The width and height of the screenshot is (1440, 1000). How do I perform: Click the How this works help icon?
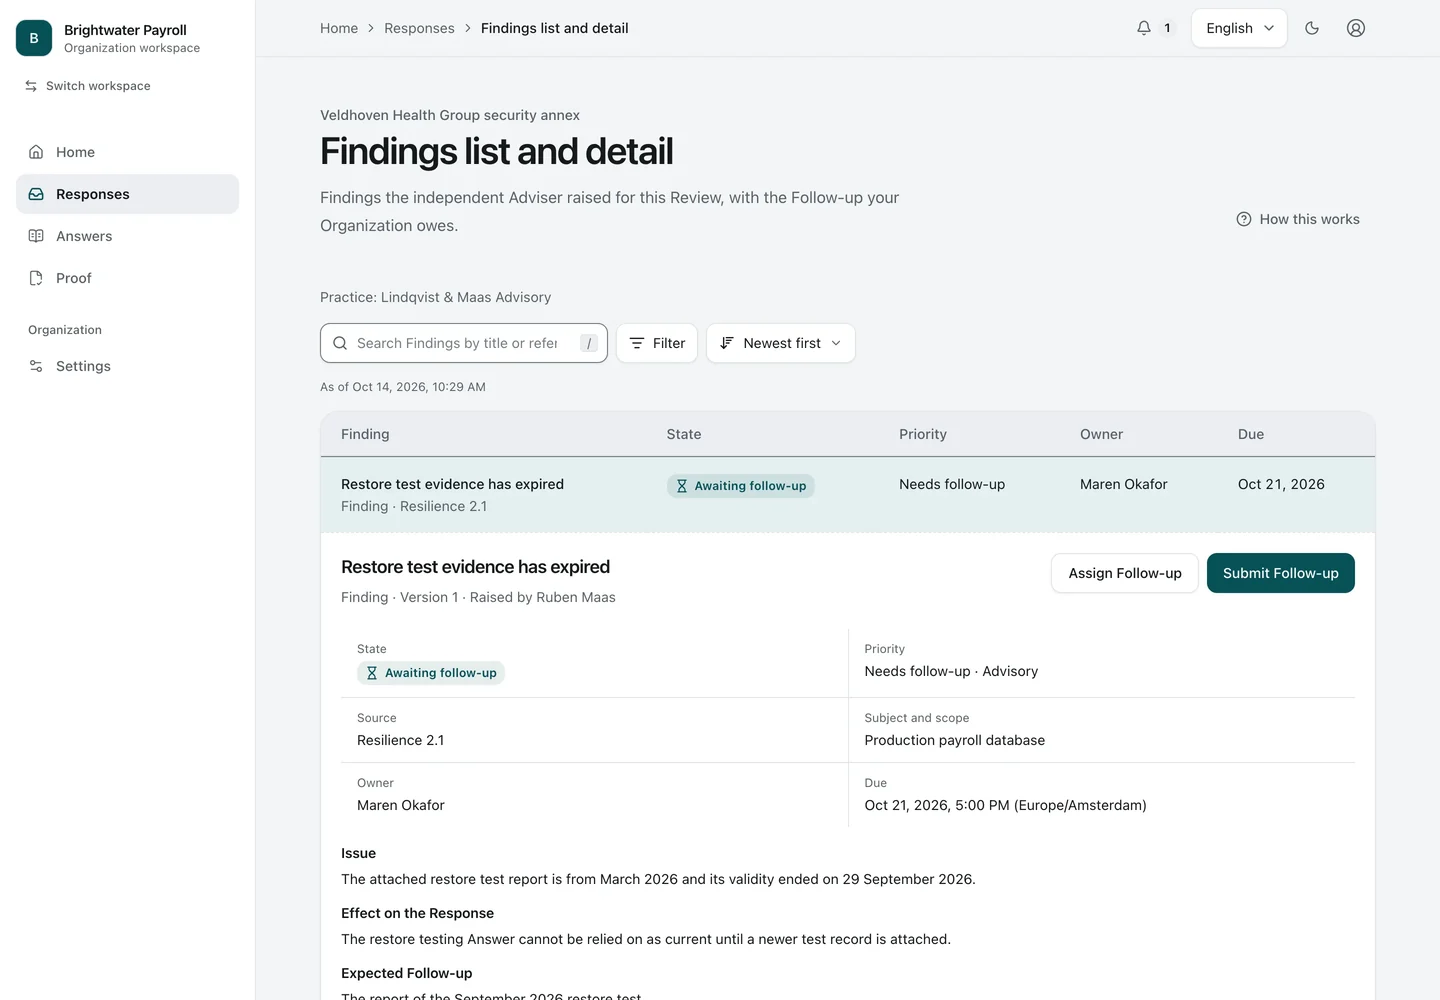pos(1244,219)
